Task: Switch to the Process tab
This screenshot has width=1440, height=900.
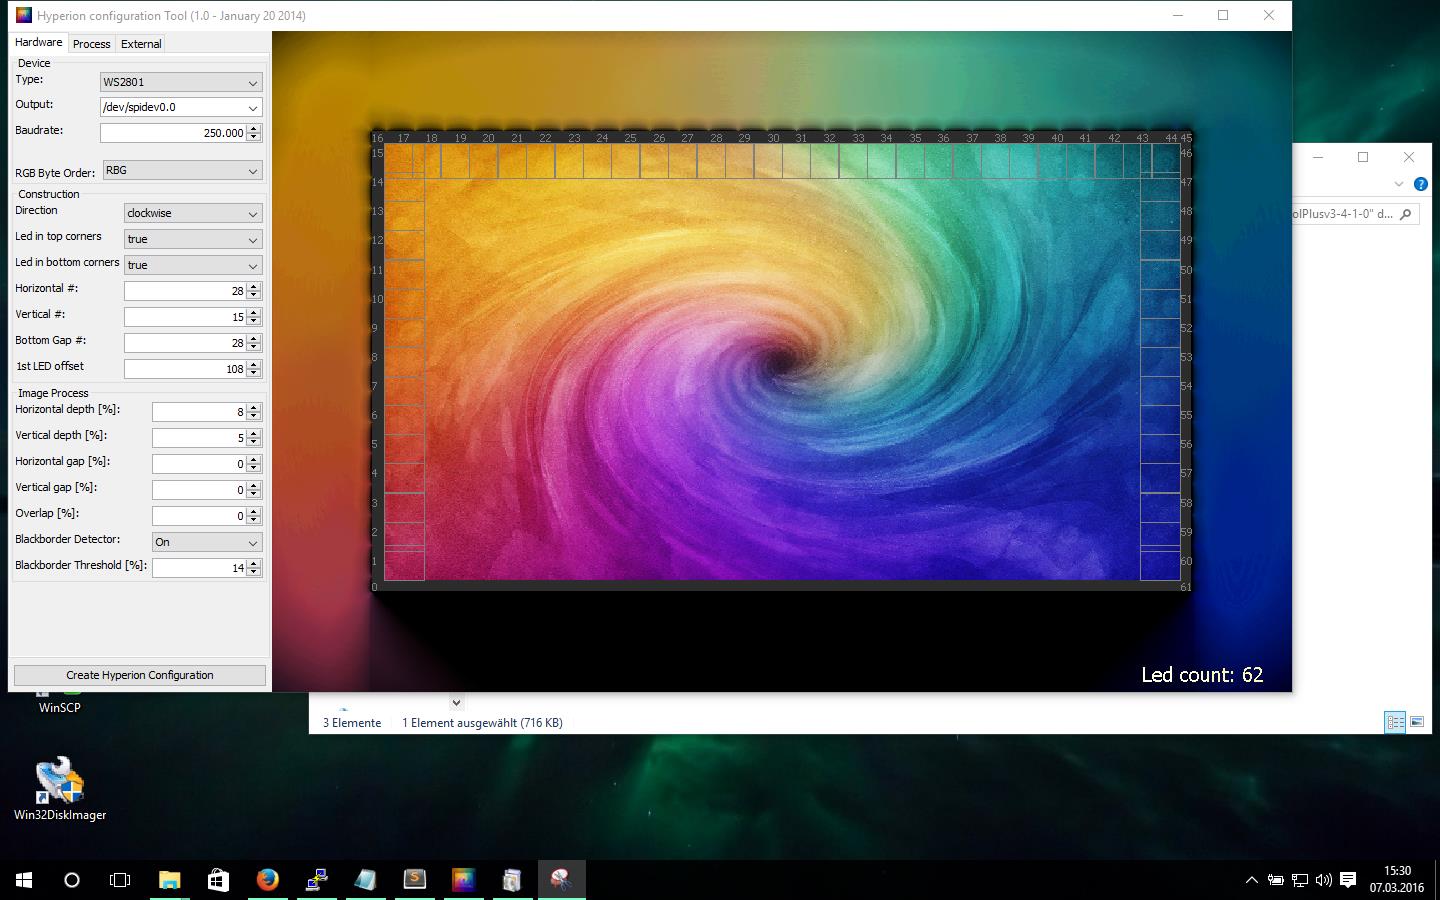Action: coord(91,44)
